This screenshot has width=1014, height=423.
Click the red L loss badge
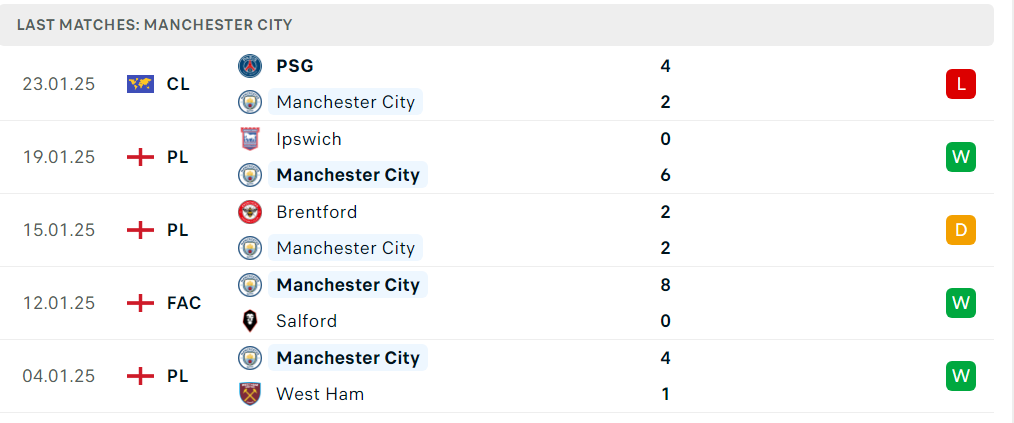click(960, 84)
